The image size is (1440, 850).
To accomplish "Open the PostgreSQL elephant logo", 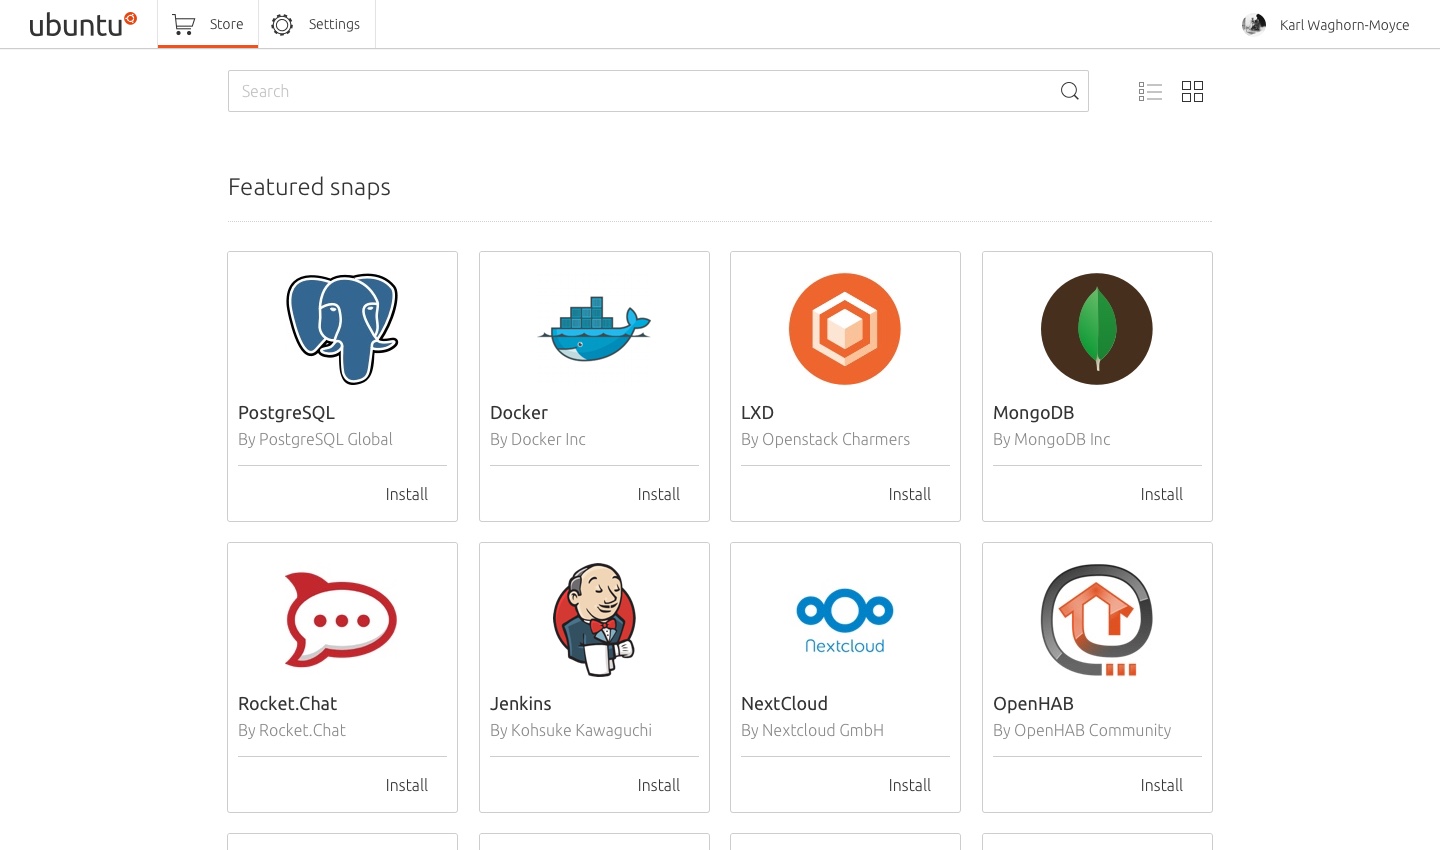I will 342,328.
